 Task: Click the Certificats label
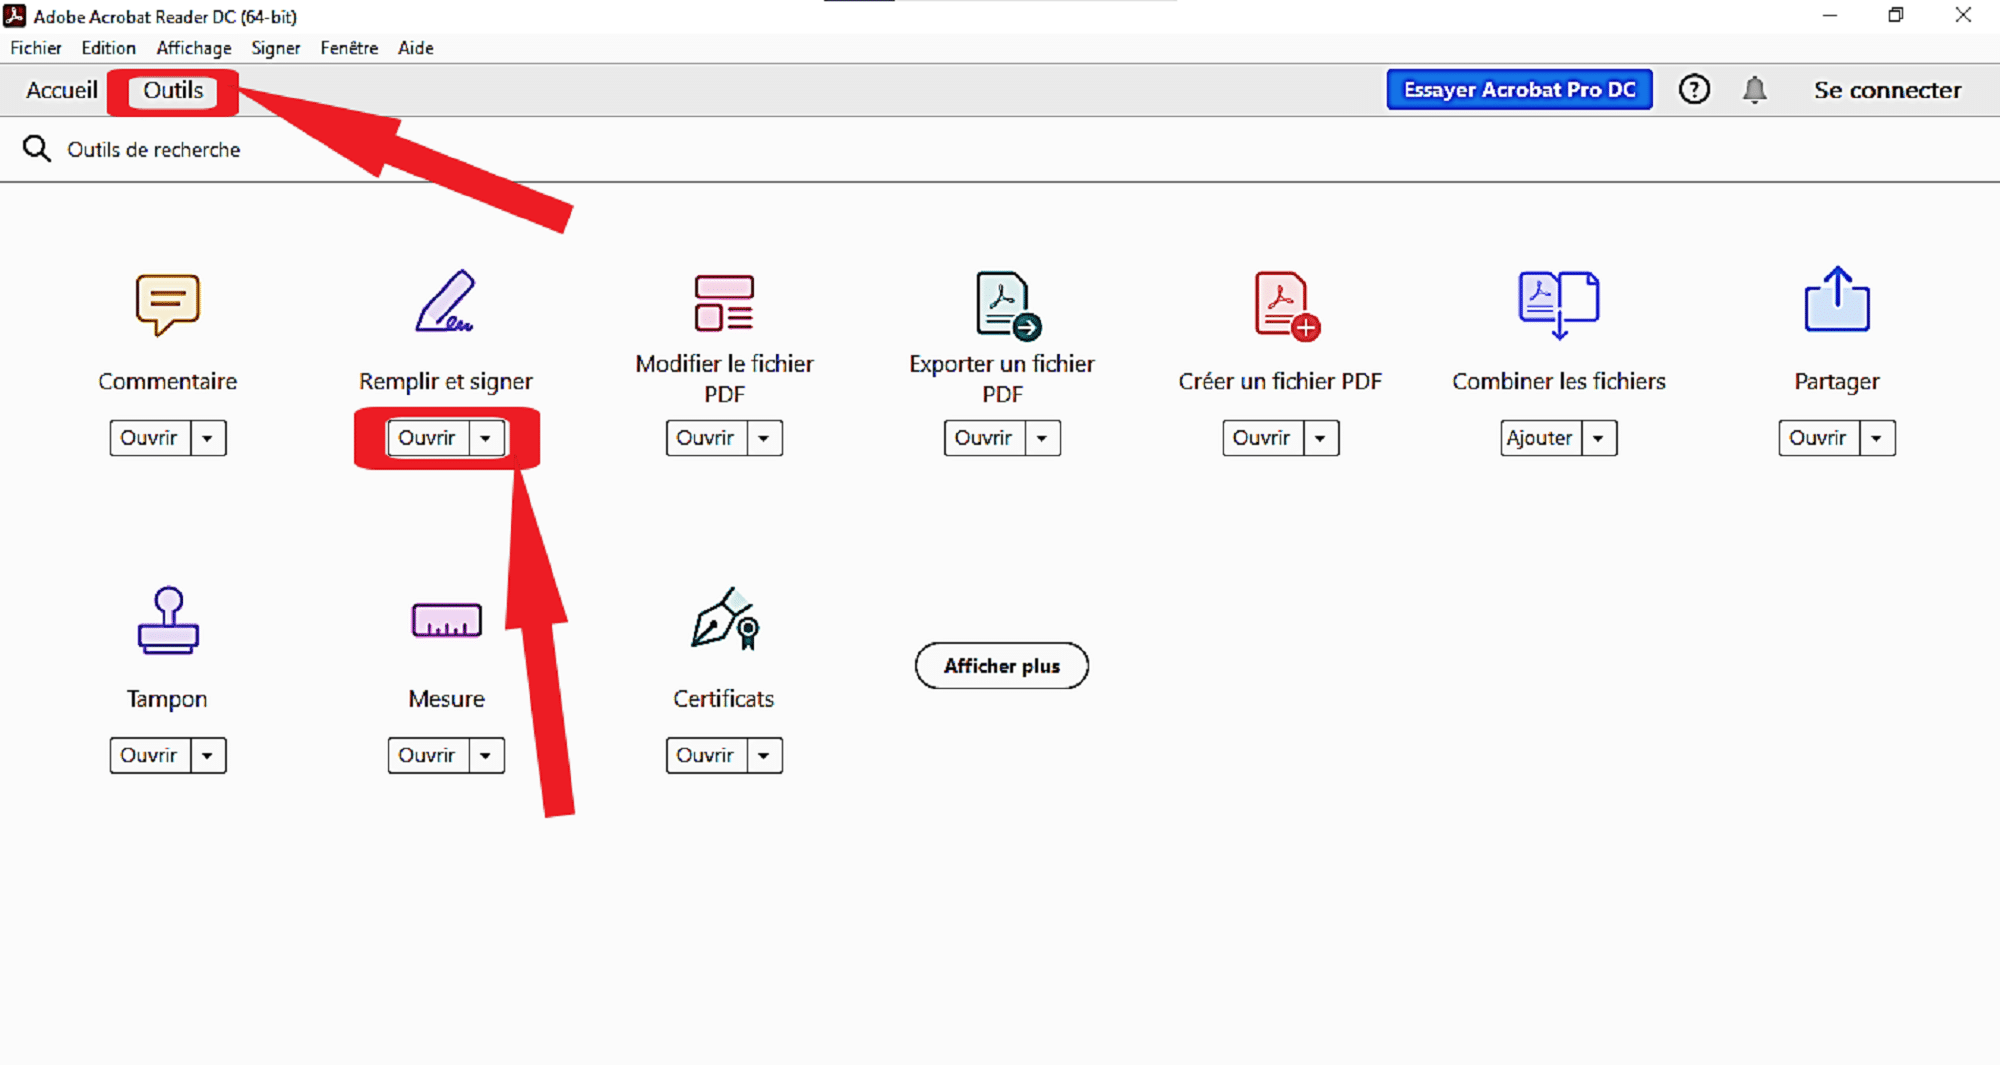click(724, 699)
